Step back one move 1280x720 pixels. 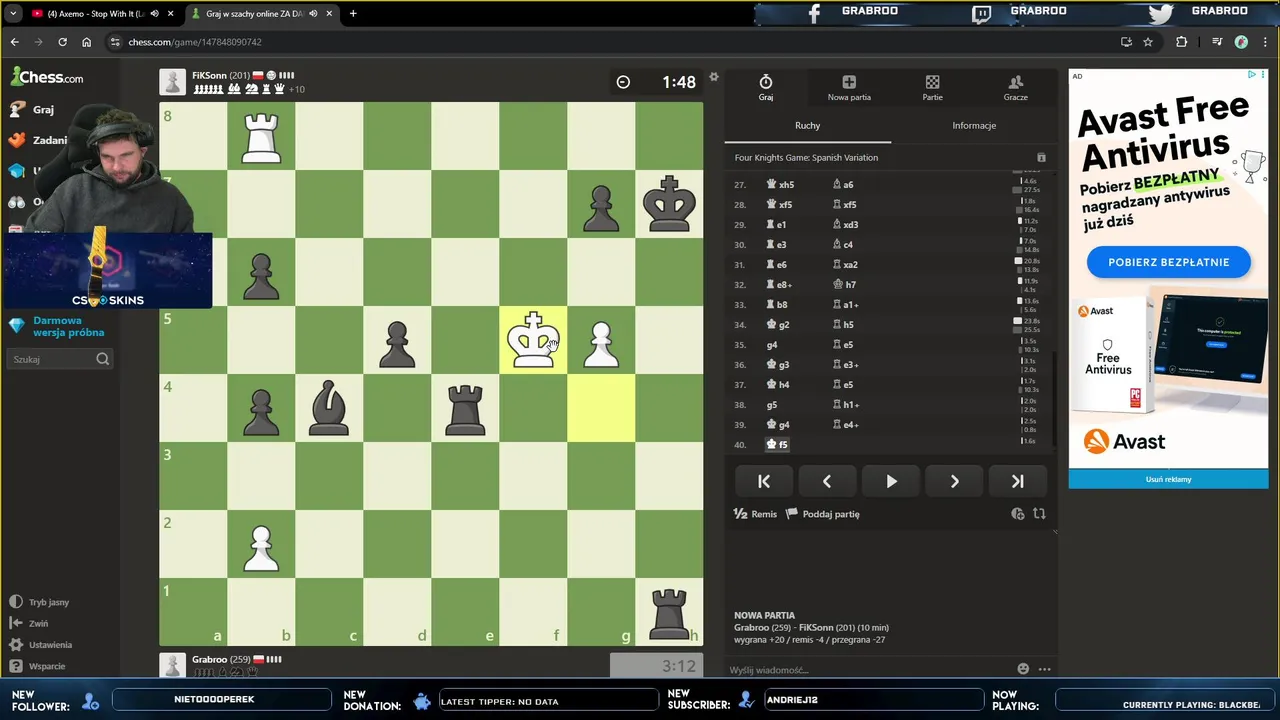click(827, 481)
